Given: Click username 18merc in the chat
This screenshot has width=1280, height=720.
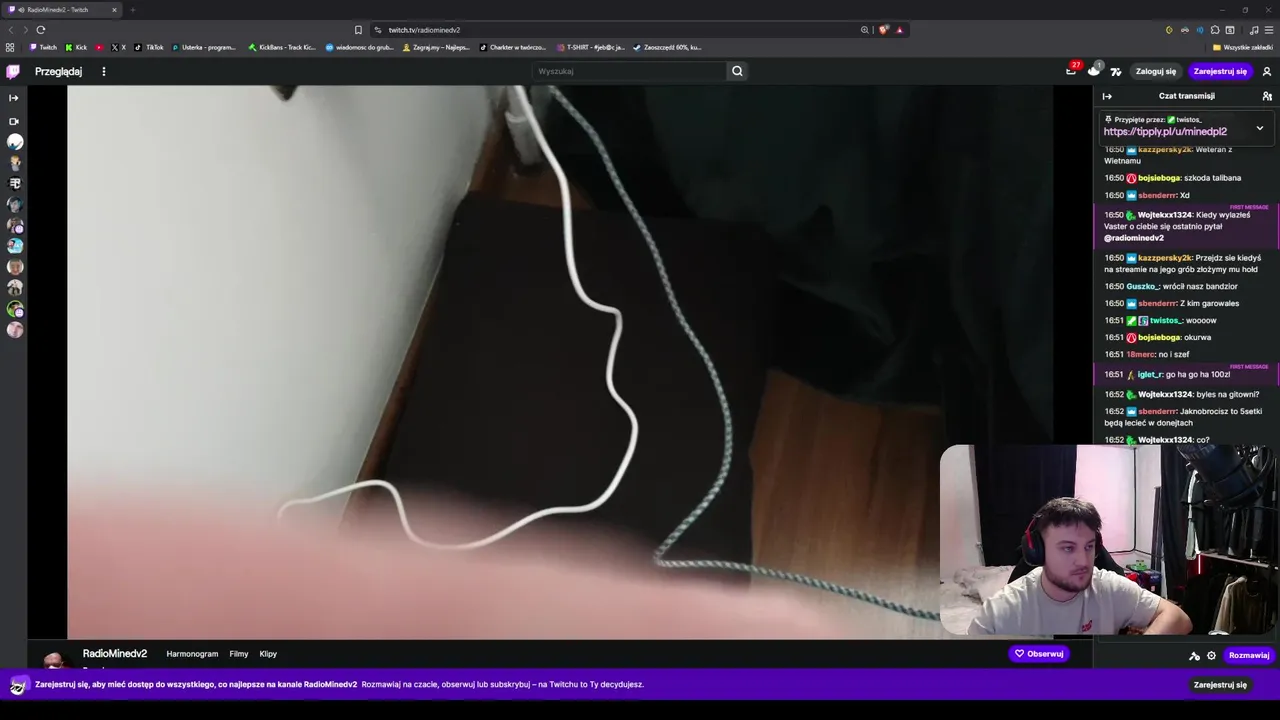Looking at the screenshot, I should tap(1140, 355).
